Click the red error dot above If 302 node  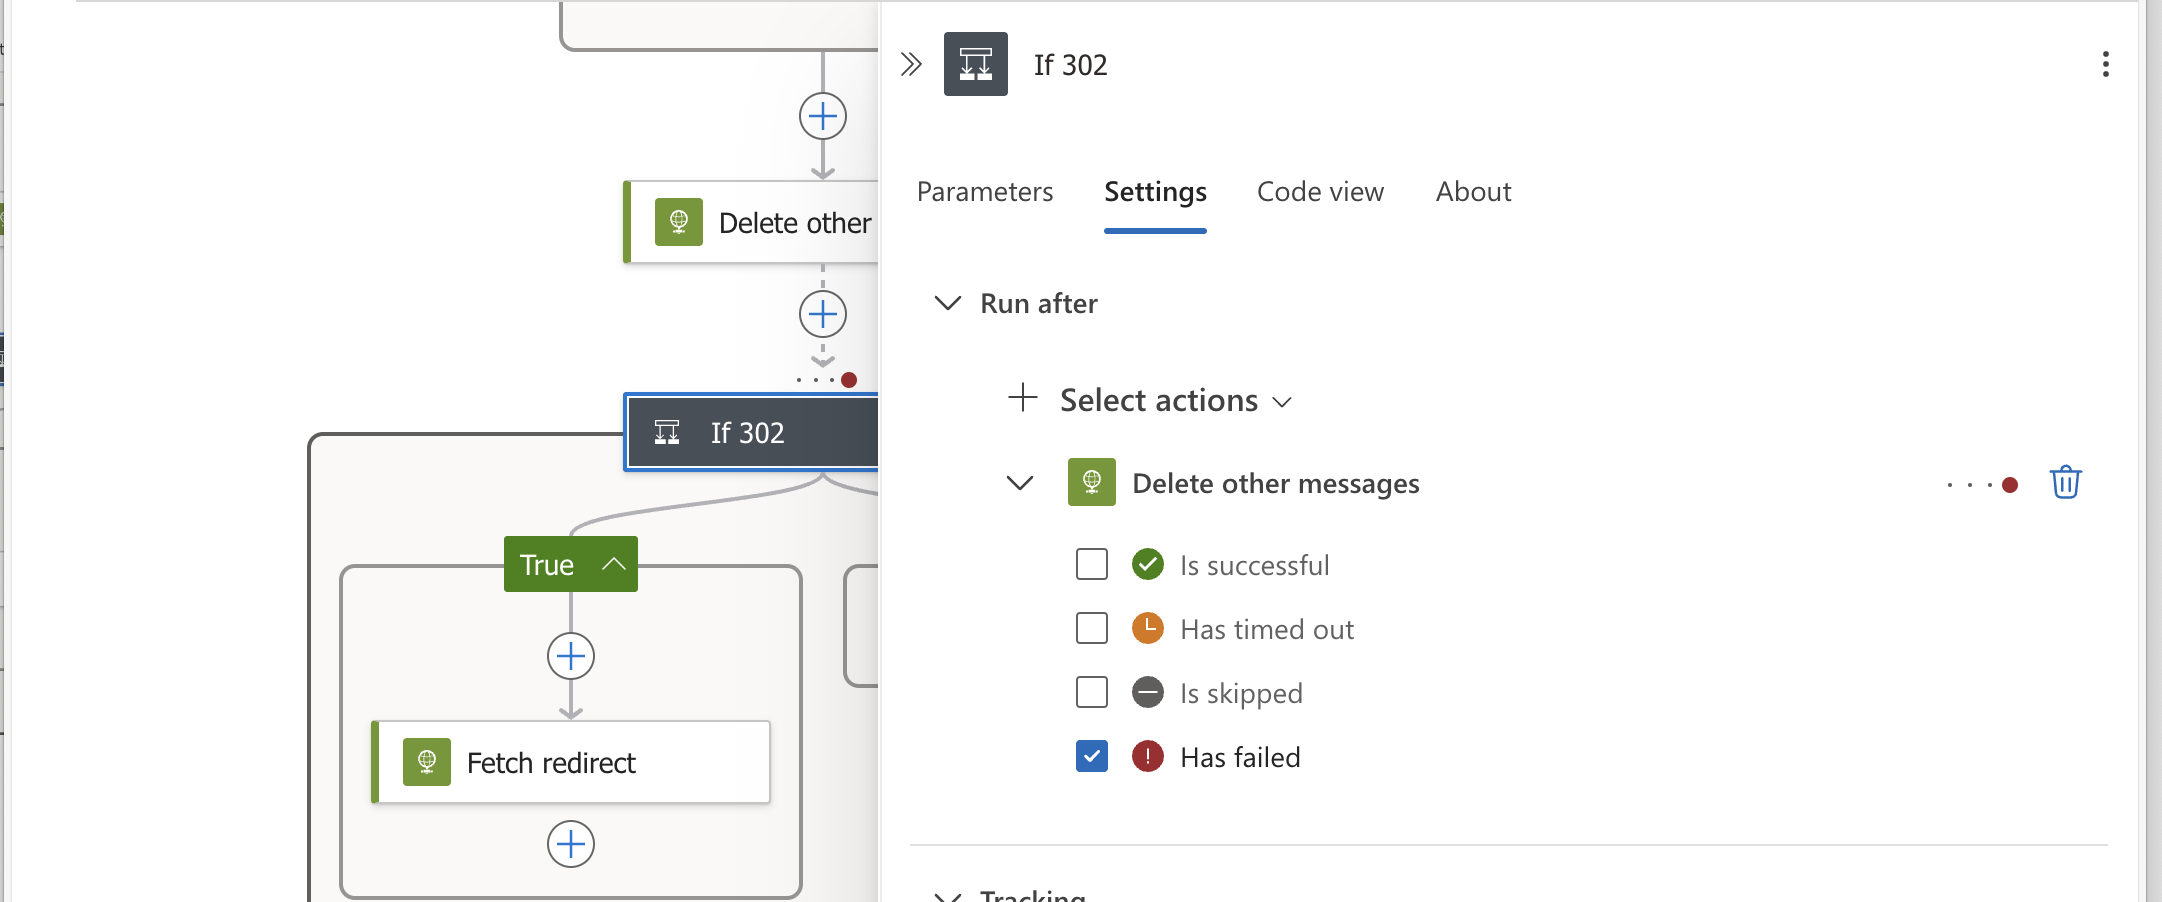pos(849,379)
